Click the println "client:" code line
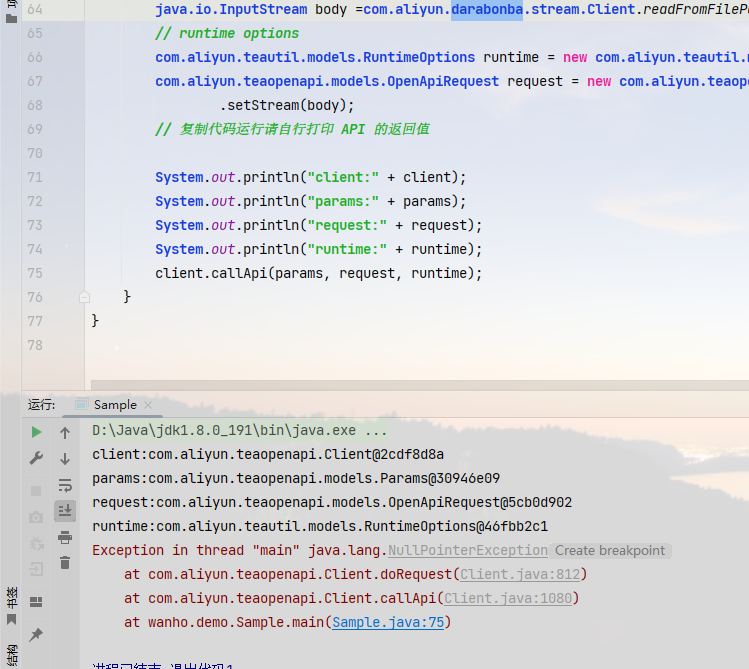 click(310, 177)
